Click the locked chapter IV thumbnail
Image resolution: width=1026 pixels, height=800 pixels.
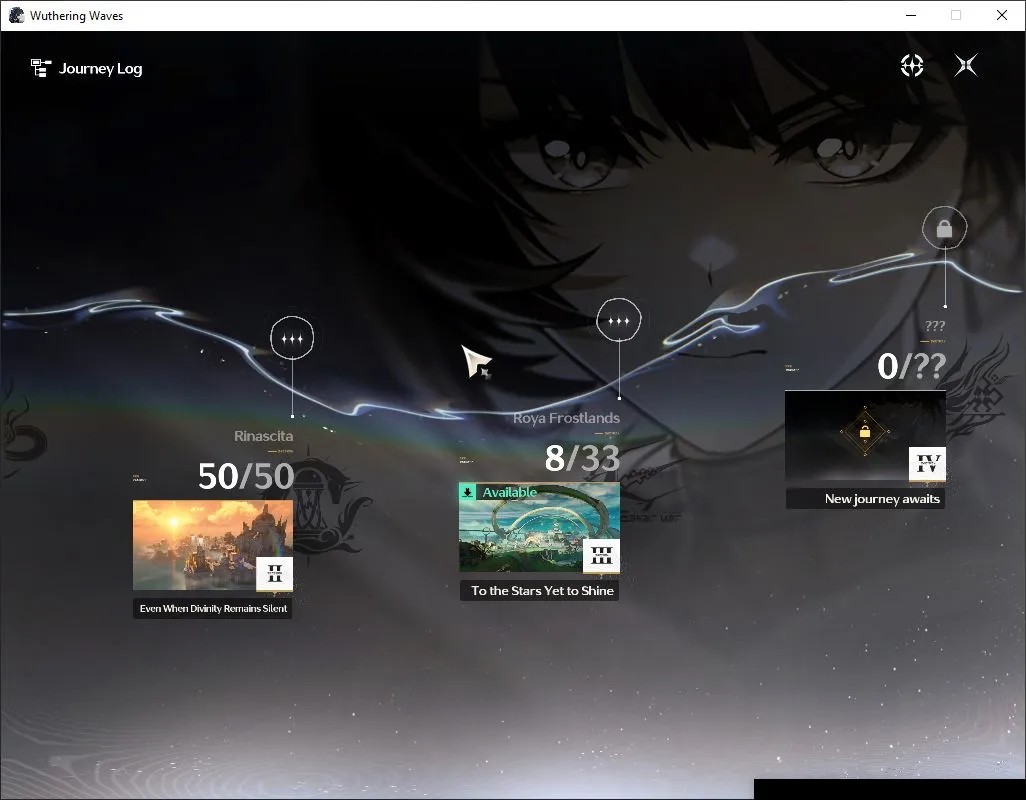(865, 435)
